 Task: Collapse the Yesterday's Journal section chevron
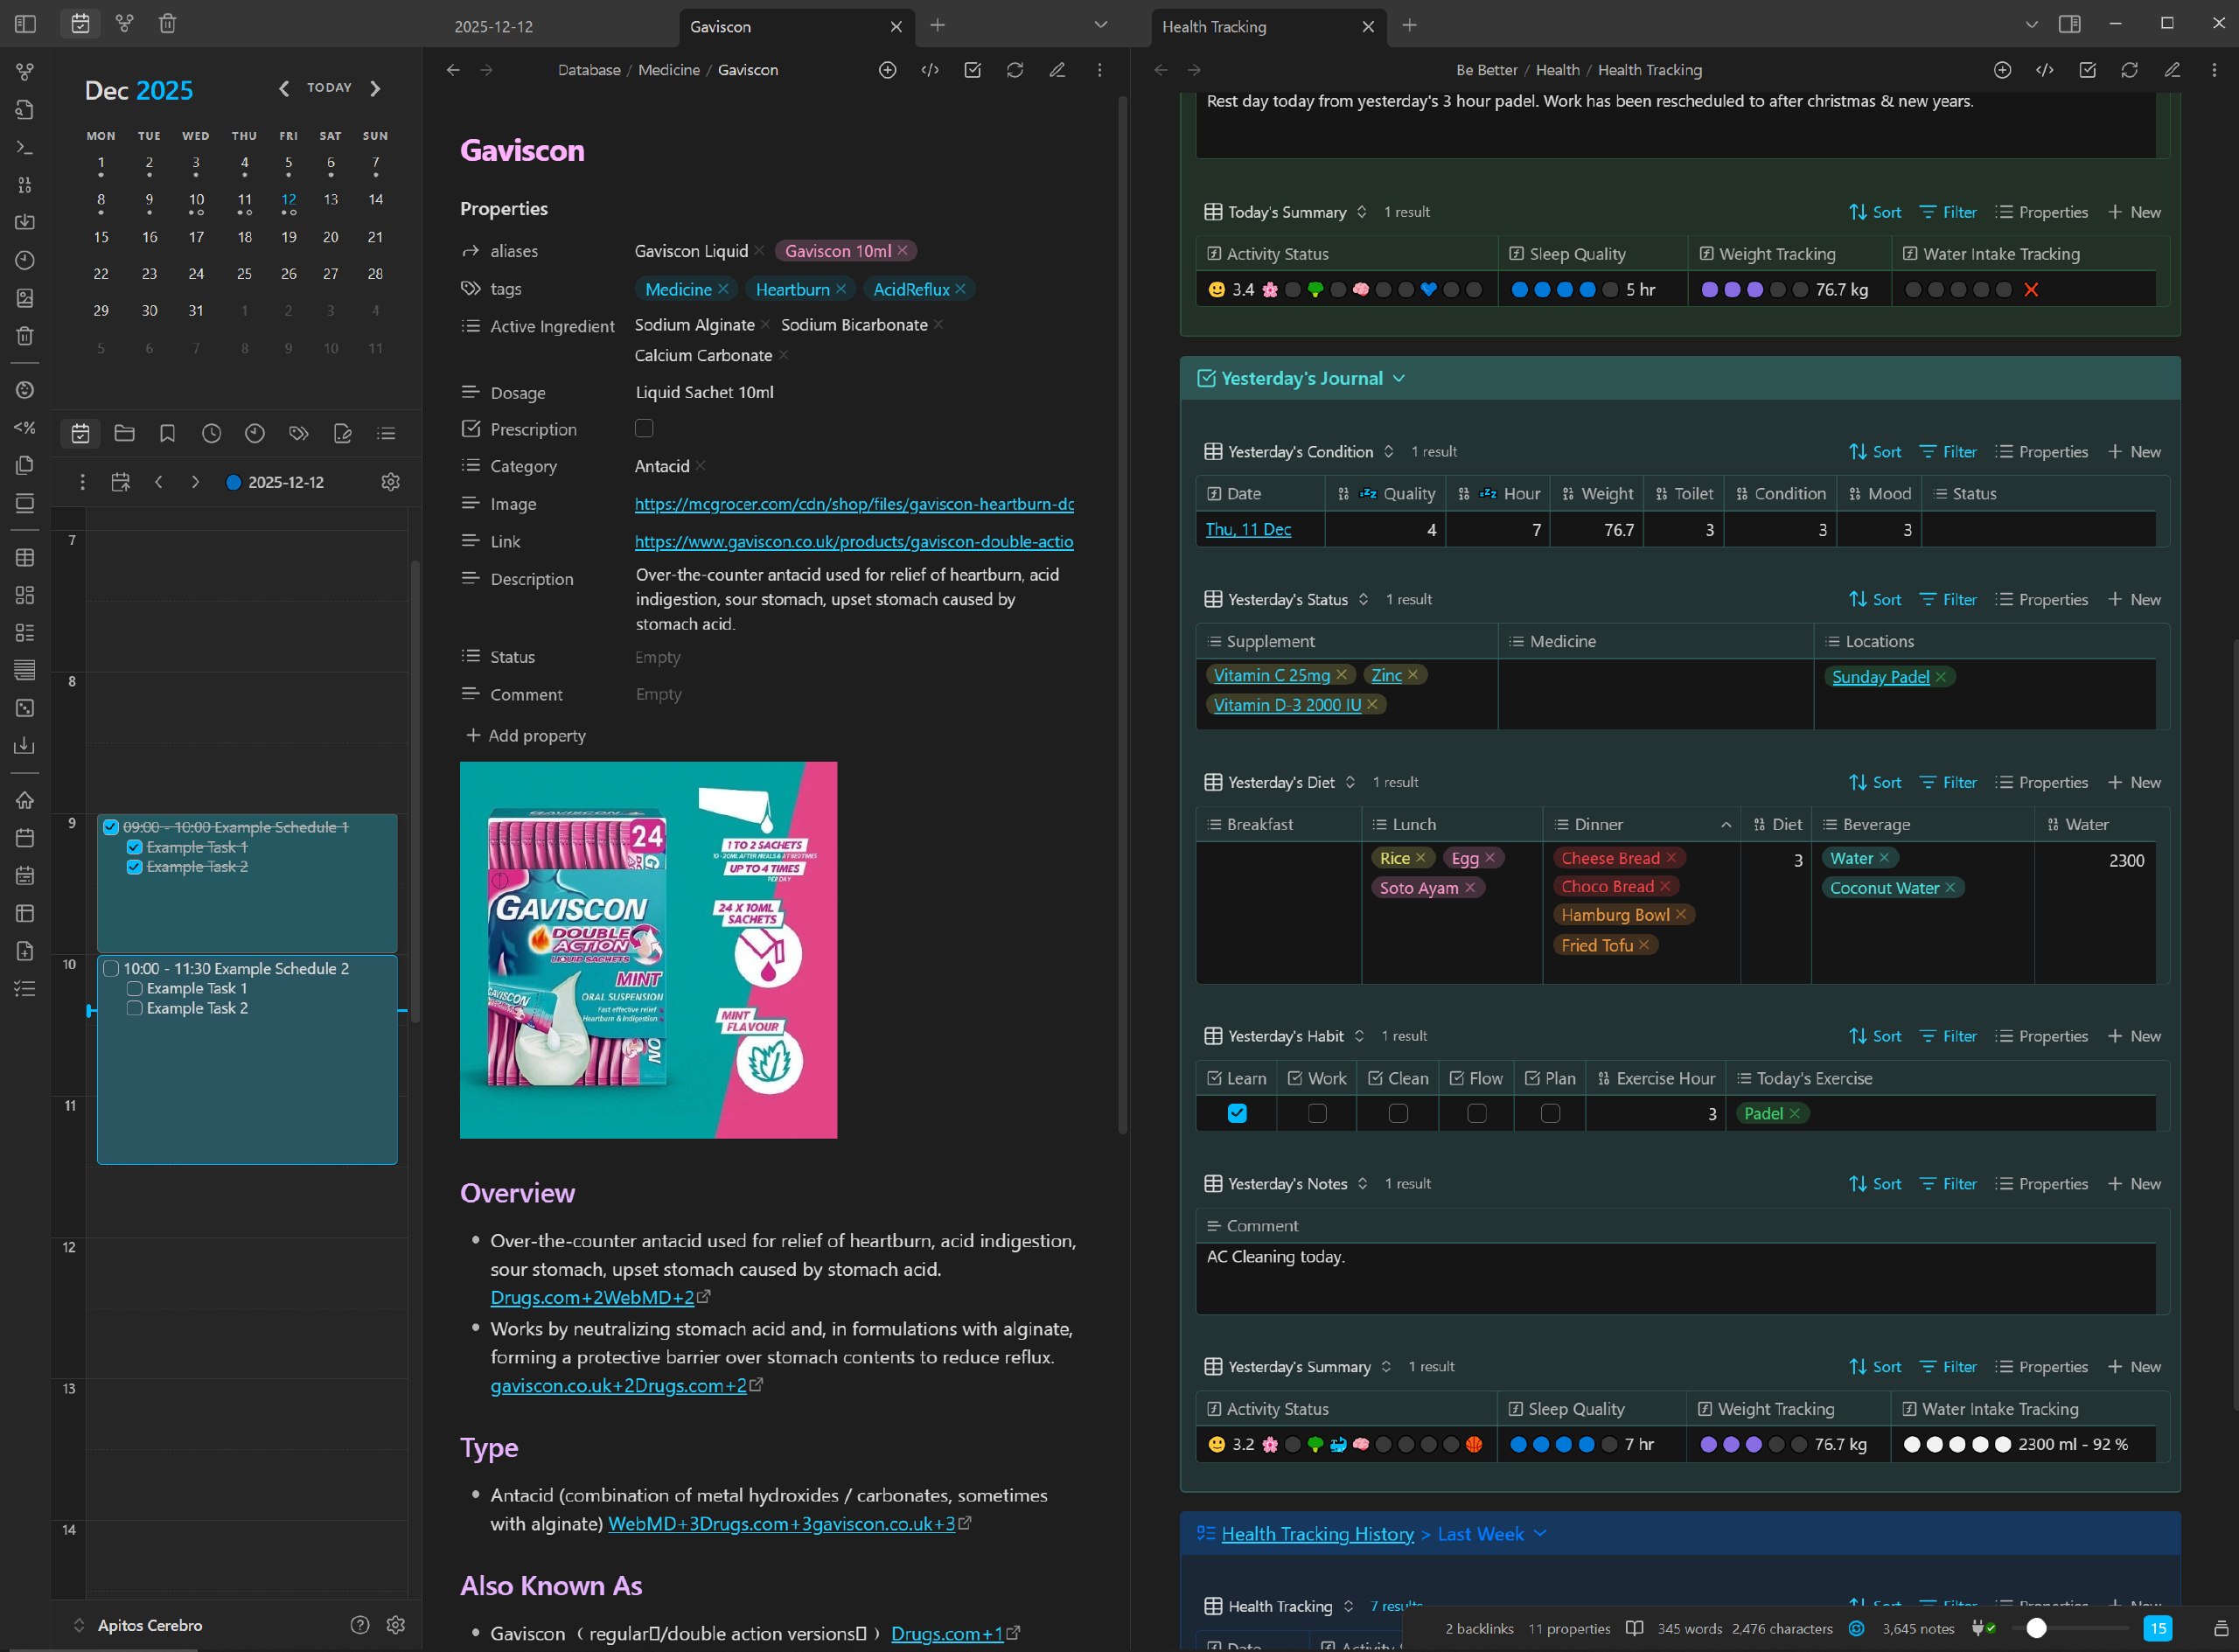[x=1399, y=378]
